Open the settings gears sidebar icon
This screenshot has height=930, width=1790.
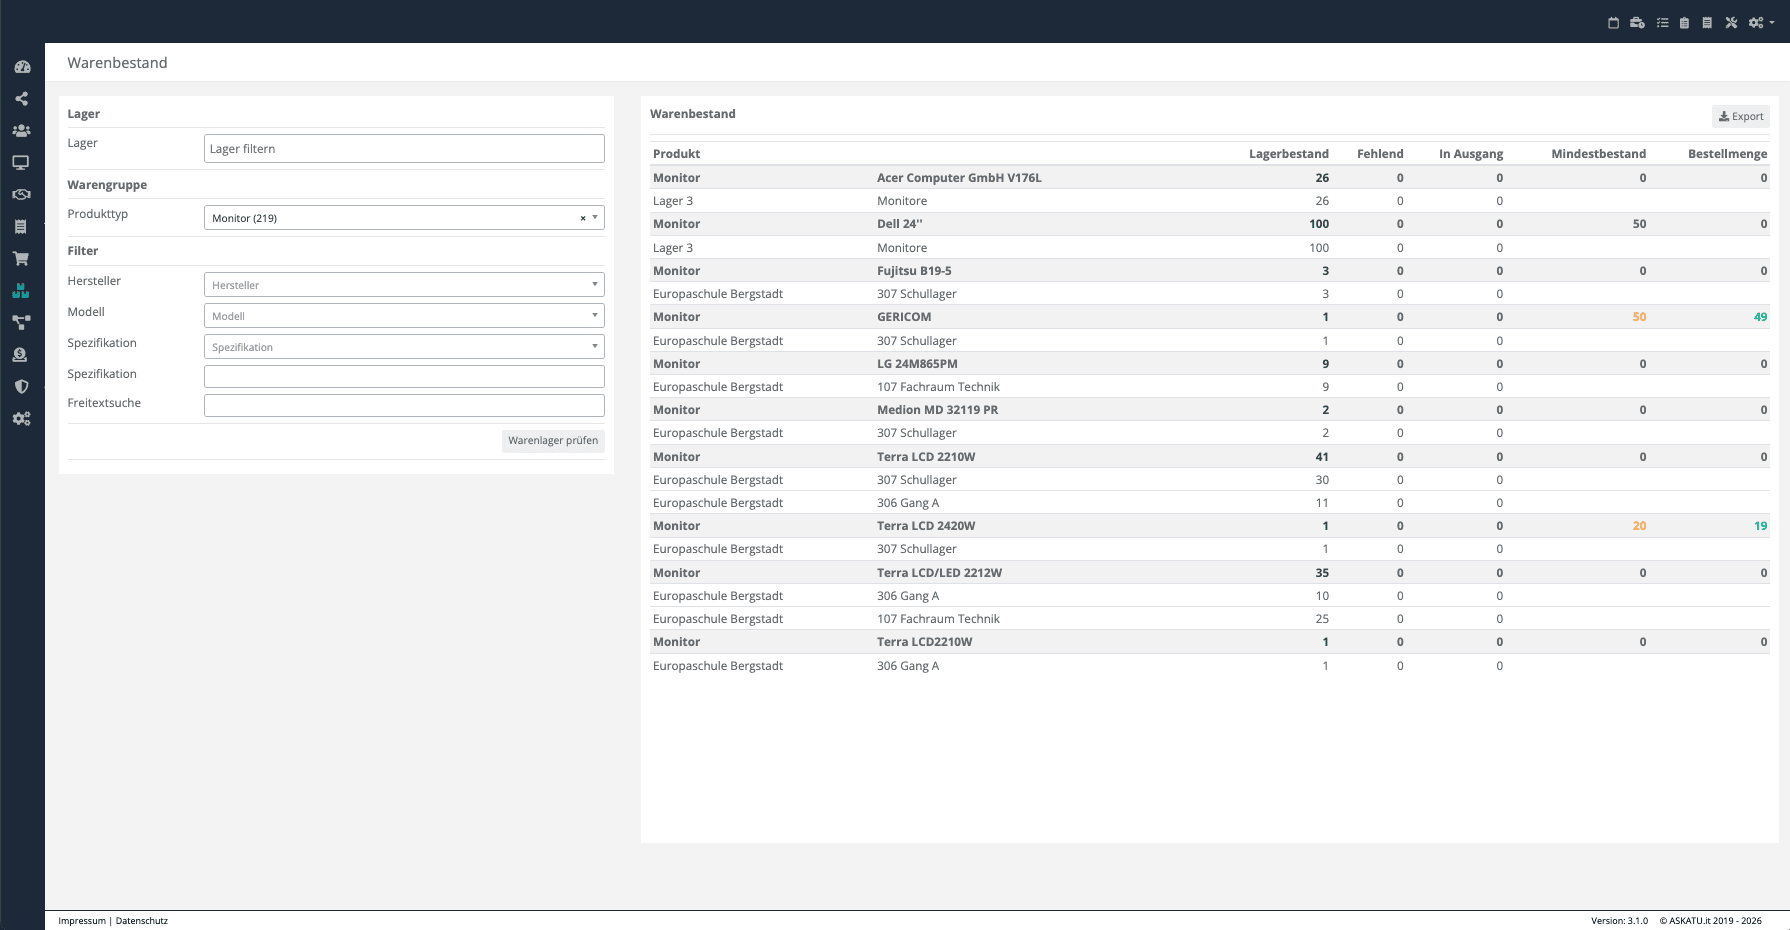(x=22, y=419)
